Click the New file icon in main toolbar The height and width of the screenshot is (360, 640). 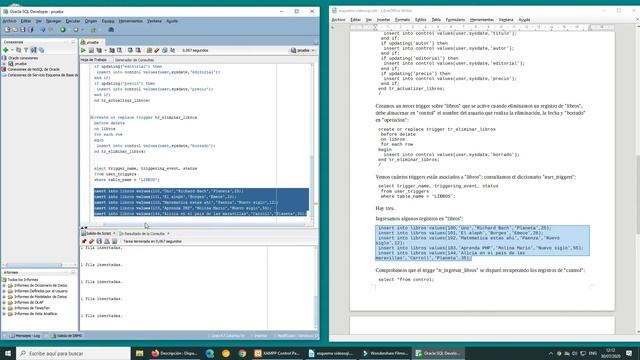click(7, 30)
